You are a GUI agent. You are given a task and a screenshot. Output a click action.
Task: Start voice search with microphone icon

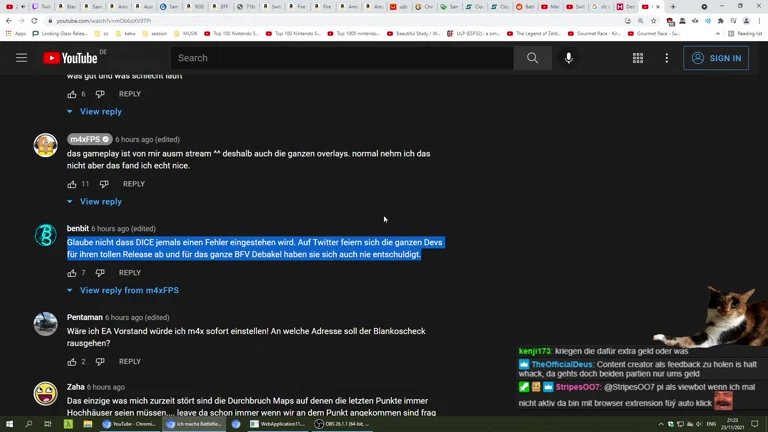[x=568, y=58]
